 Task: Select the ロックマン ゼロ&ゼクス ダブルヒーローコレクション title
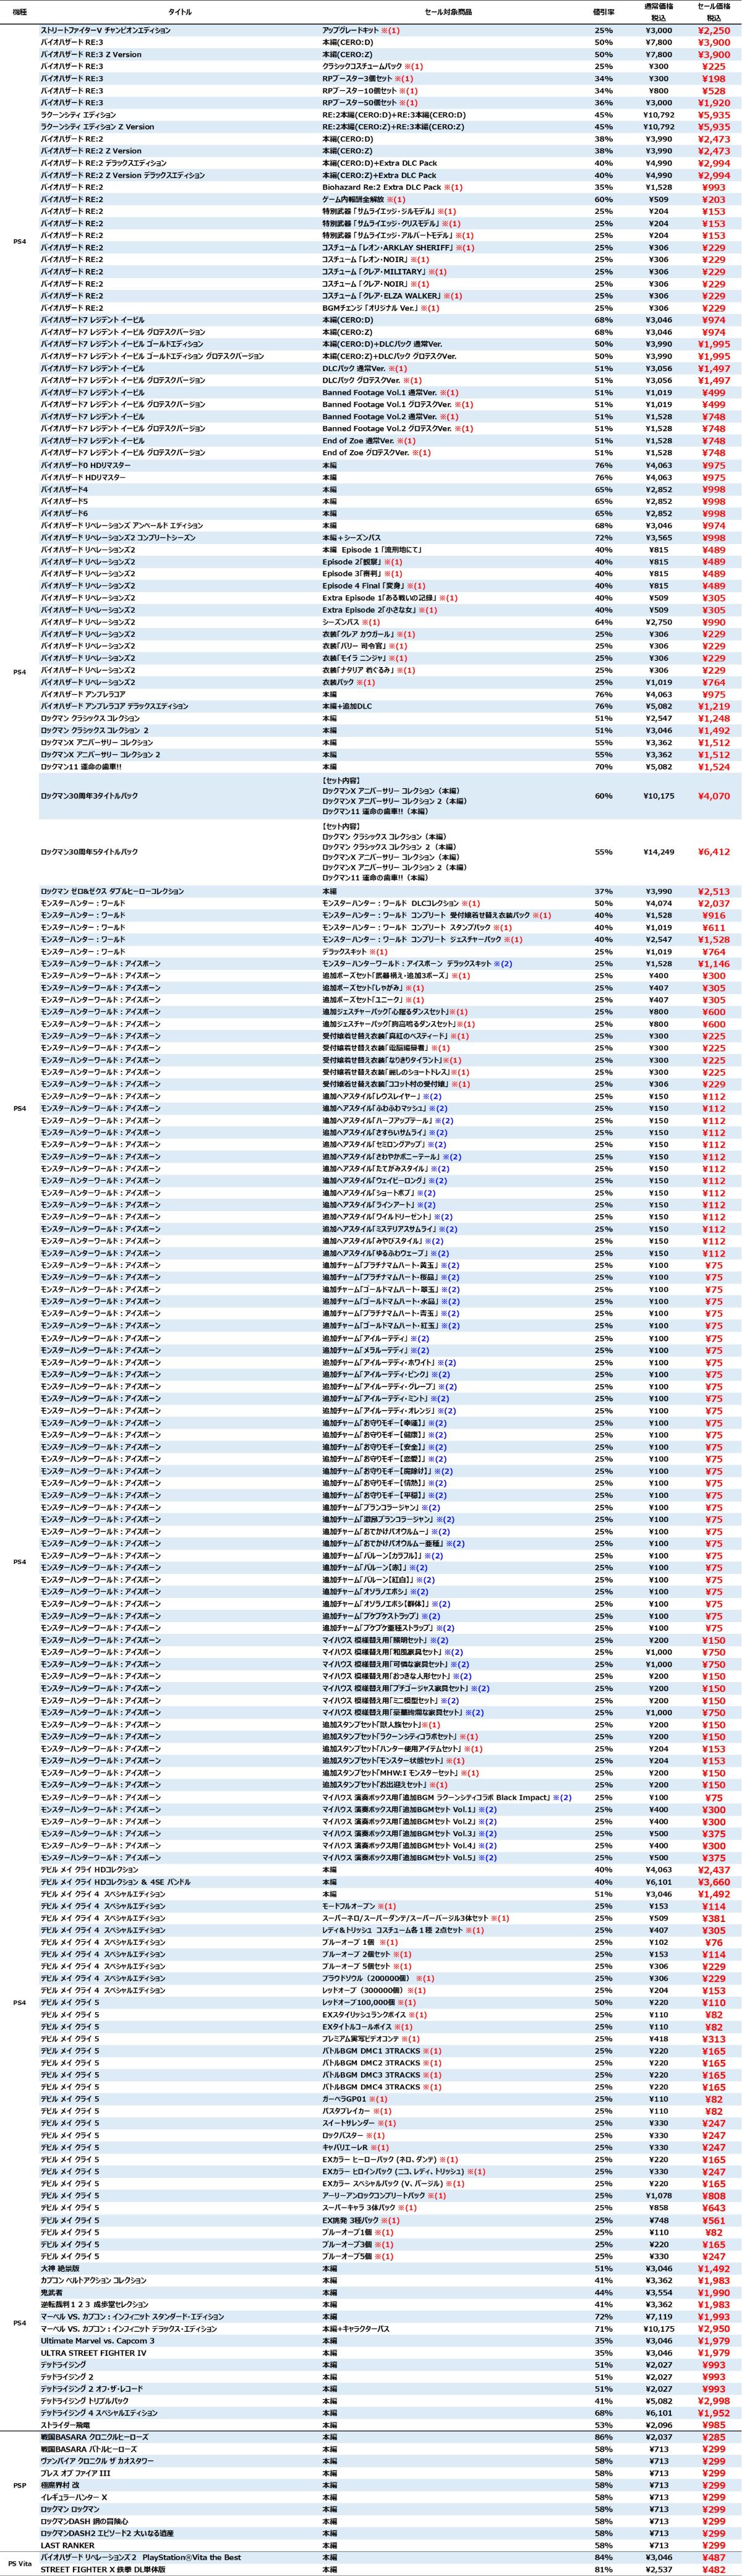click(x=112, y=891)
